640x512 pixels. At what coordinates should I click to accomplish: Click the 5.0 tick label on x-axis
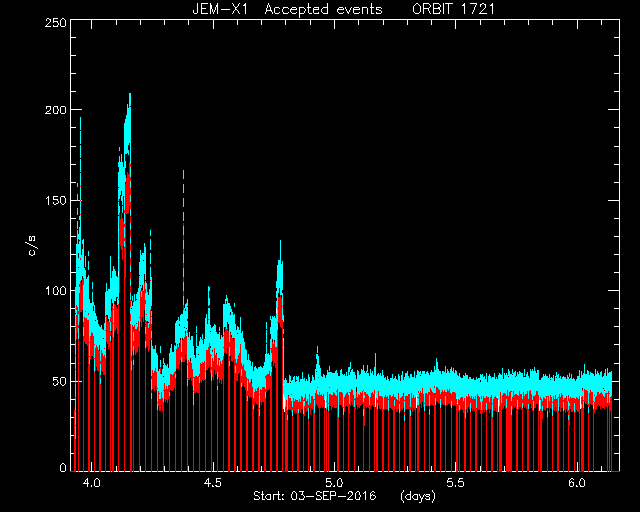click(x=334, y=483)
